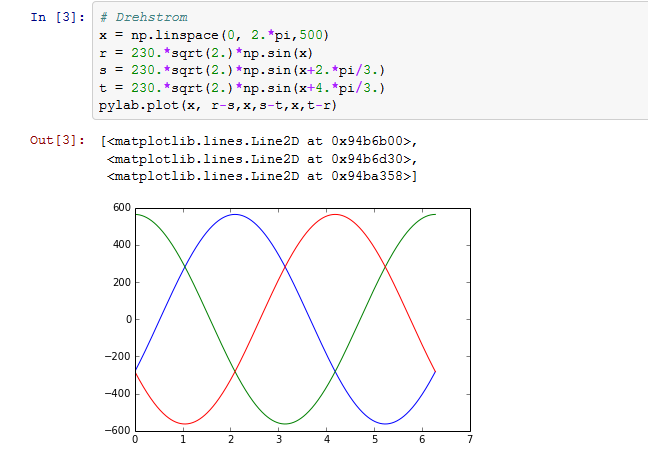Screen dimensions: 648x454
Task: Click output line ending with 0x94b6d30
Action: [262, 159]
